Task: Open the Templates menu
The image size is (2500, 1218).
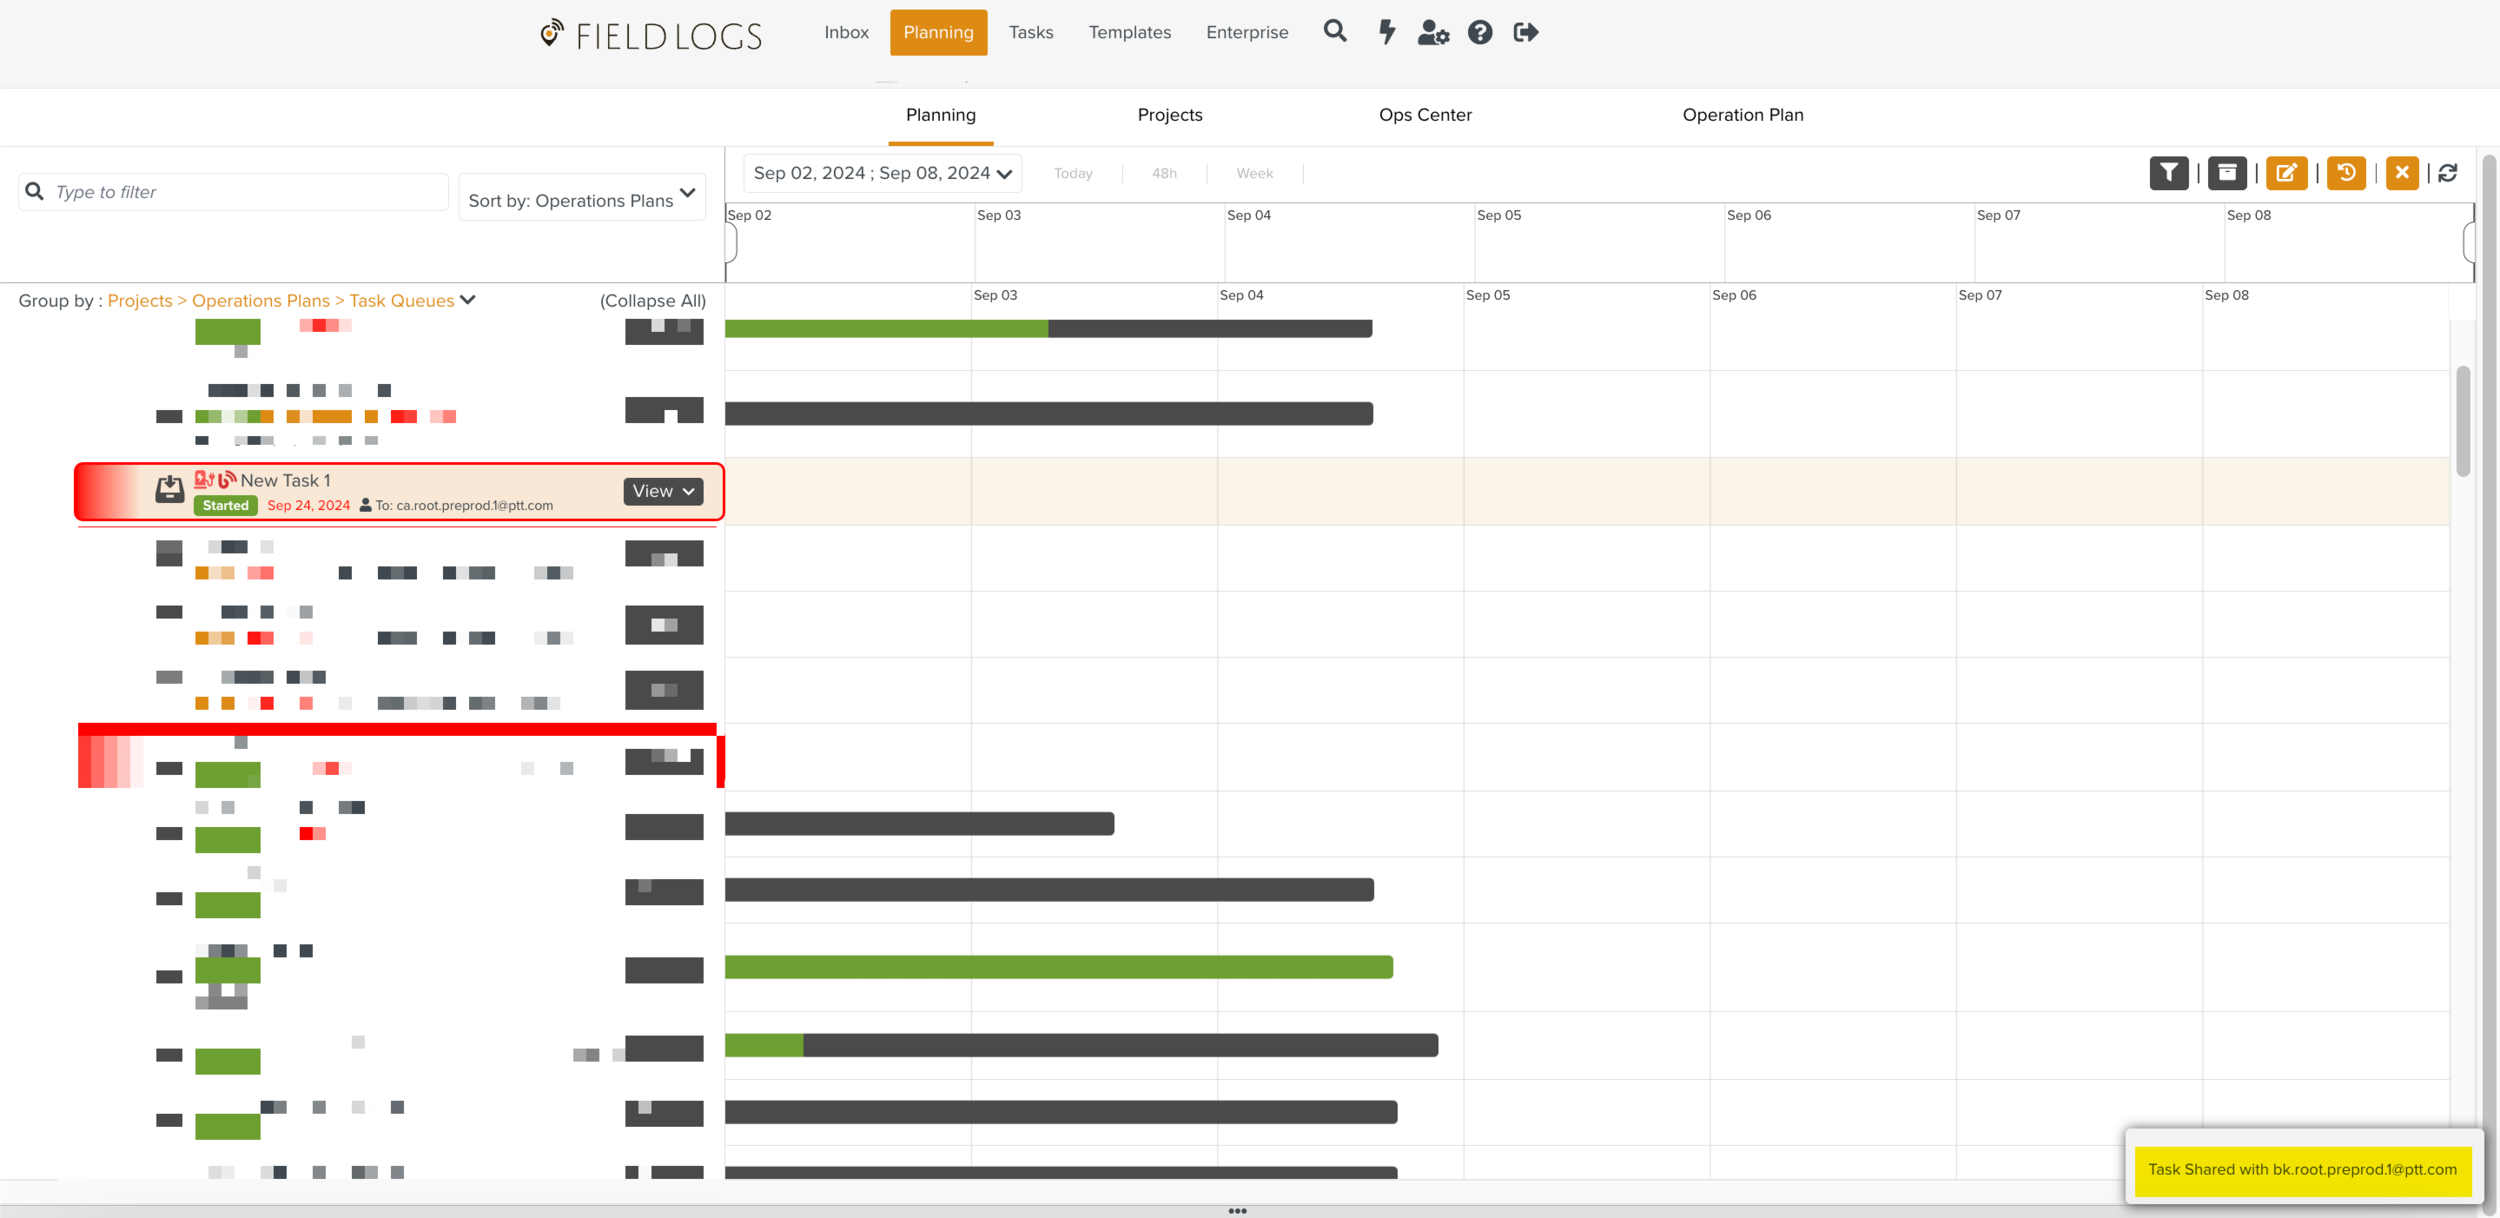Action: click(x=1129, y=32)
